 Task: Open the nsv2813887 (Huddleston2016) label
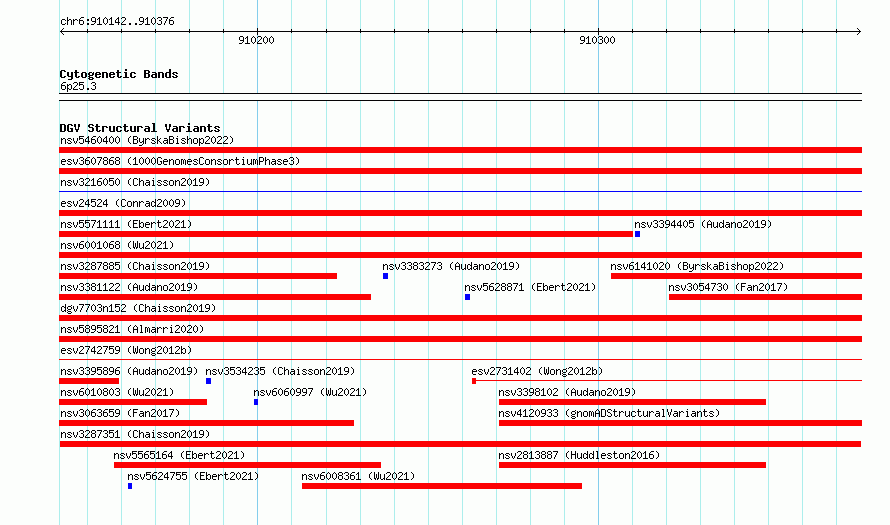tap(579, 455)
